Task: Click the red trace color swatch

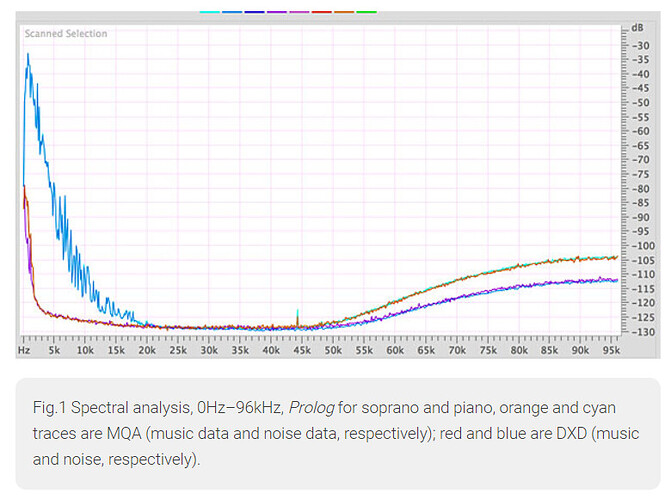Action: 321,12
